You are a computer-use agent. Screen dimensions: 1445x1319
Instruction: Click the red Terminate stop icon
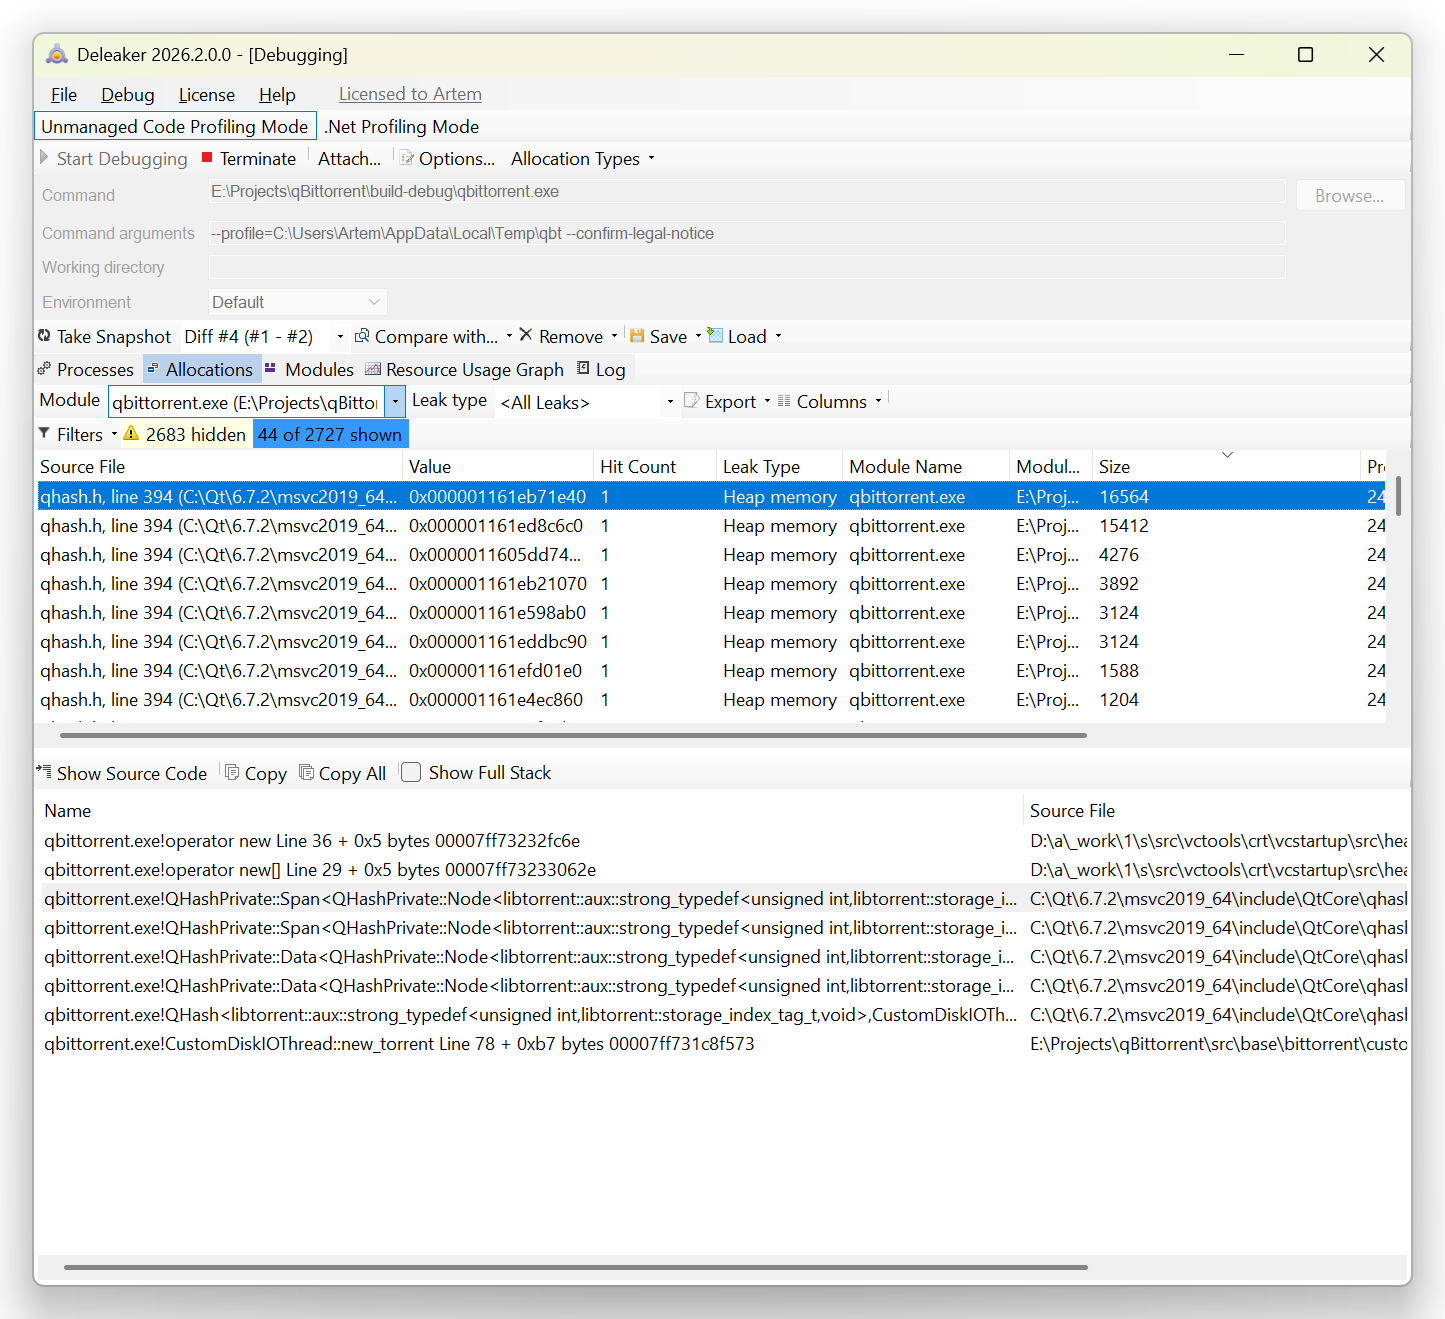tap(207, 157)
